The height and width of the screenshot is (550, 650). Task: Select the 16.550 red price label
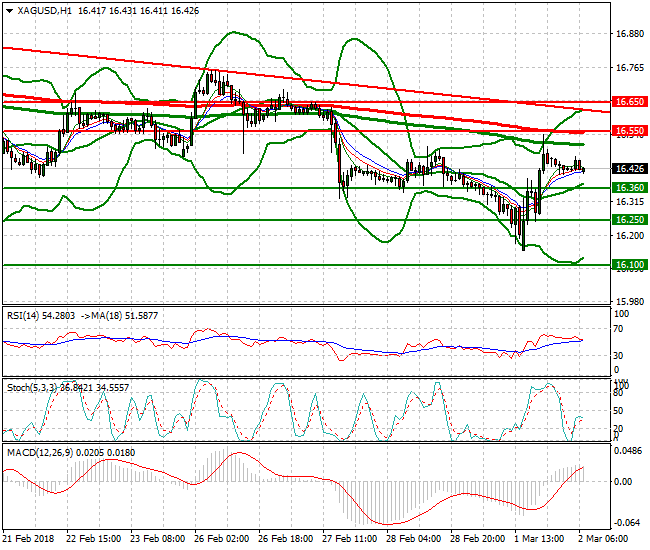tap(630, 131)
